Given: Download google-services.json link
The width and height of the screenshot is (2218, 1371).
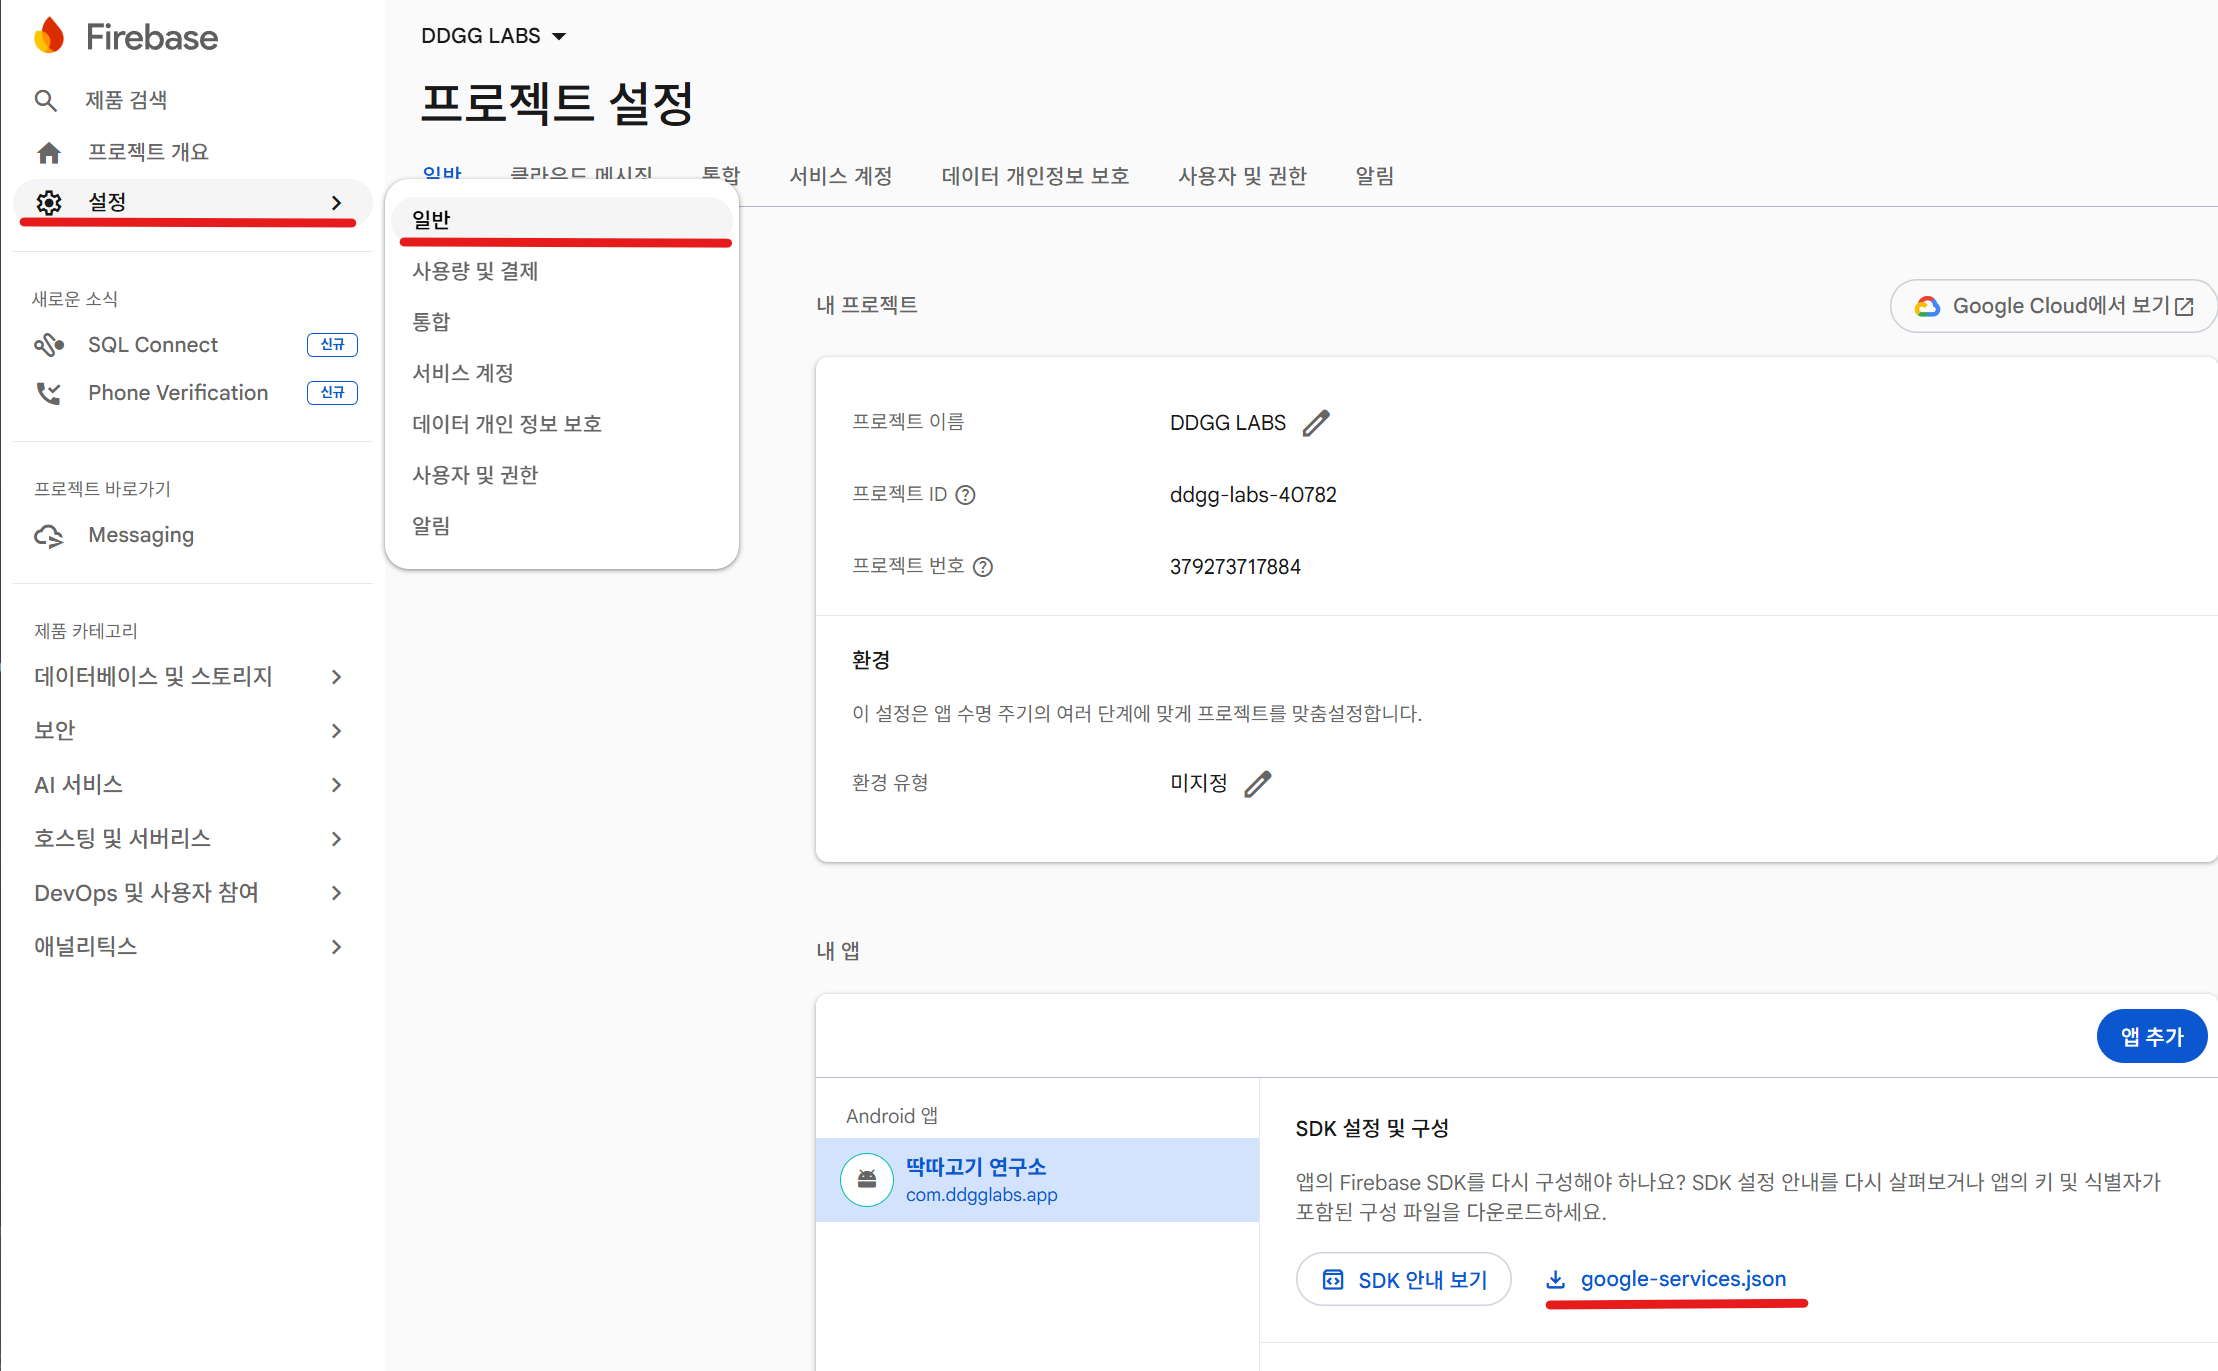Looking at the screenshot, I should pyautogui.click(x=1667, y=1279).
